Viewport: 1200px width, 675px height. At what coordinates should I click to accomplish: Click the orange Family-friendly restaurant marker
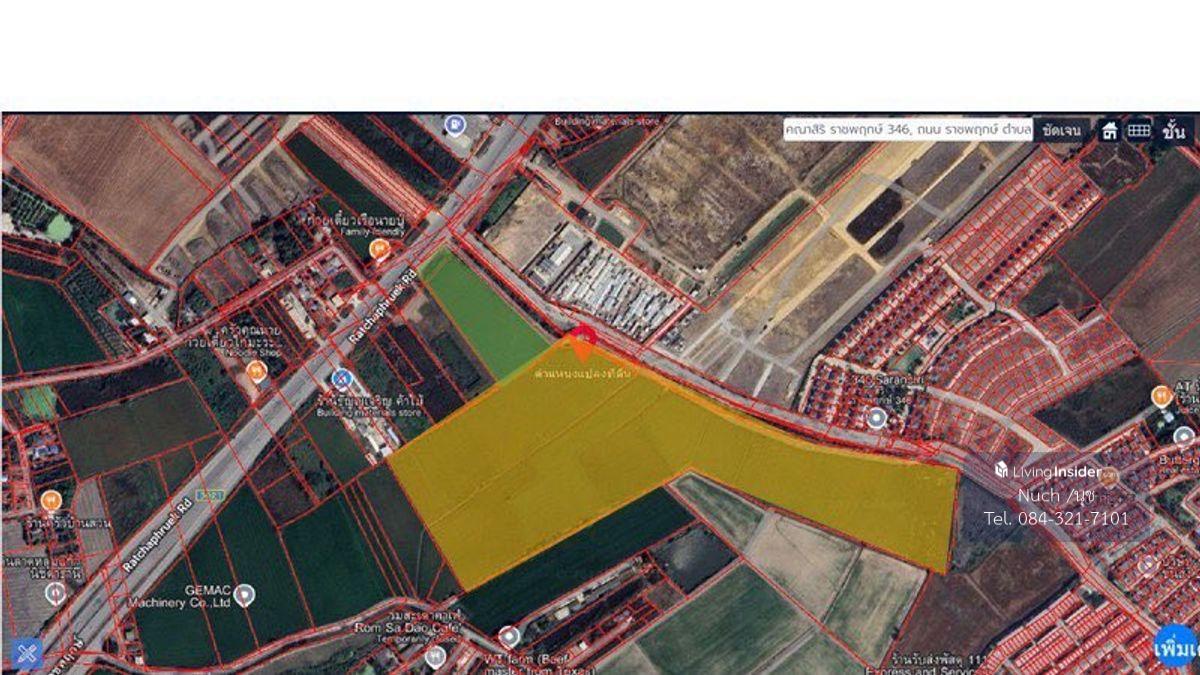click(x=379, y=249)
